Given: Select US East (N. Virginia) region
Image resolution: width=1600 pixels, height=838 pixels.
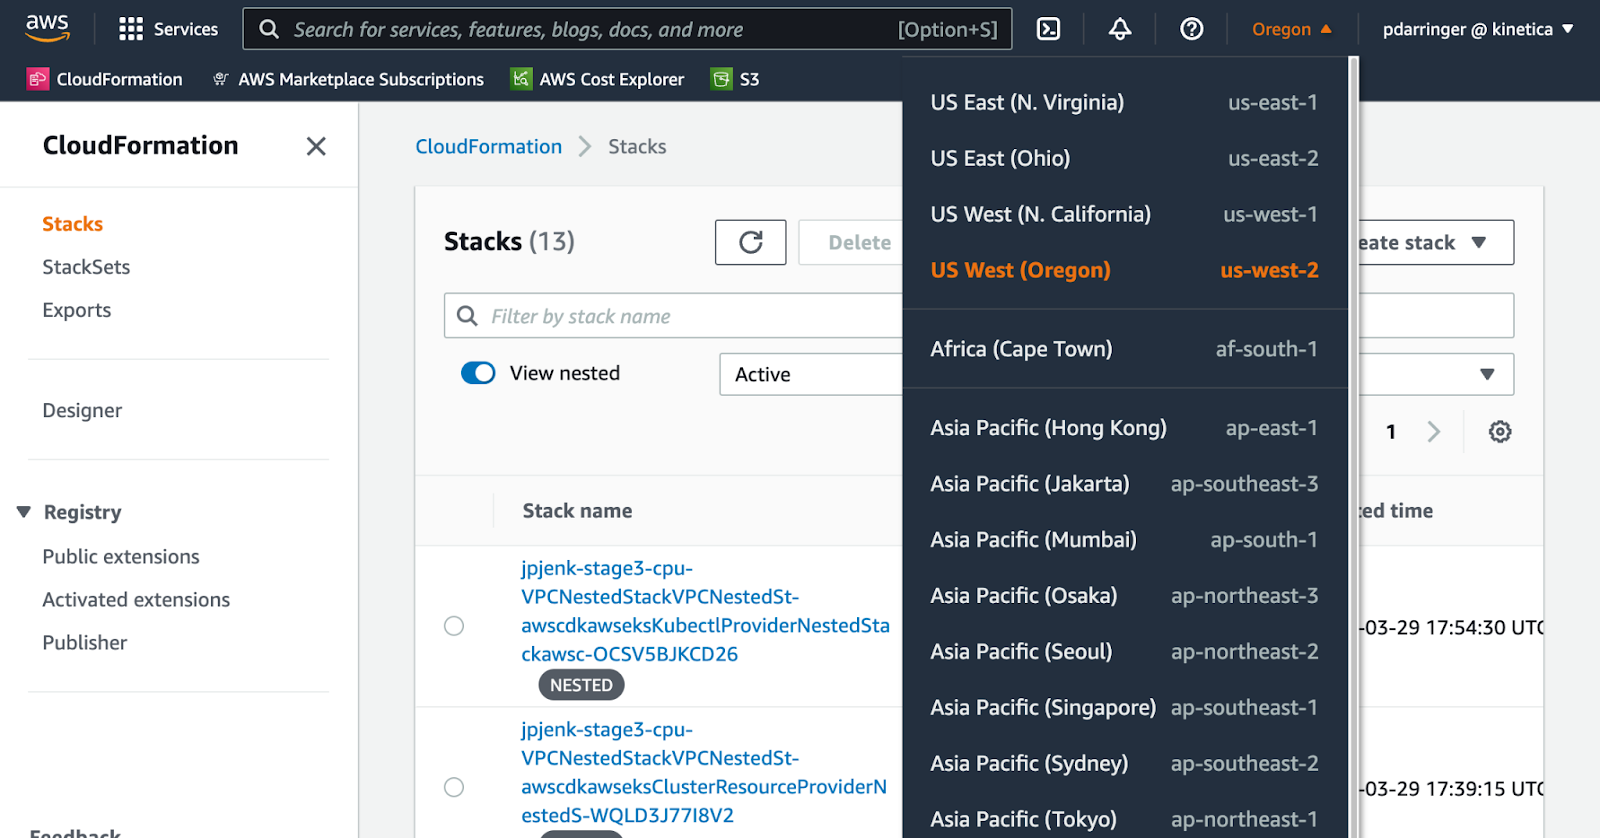Looking at the screenshot, I should [x=1125, y=102].
